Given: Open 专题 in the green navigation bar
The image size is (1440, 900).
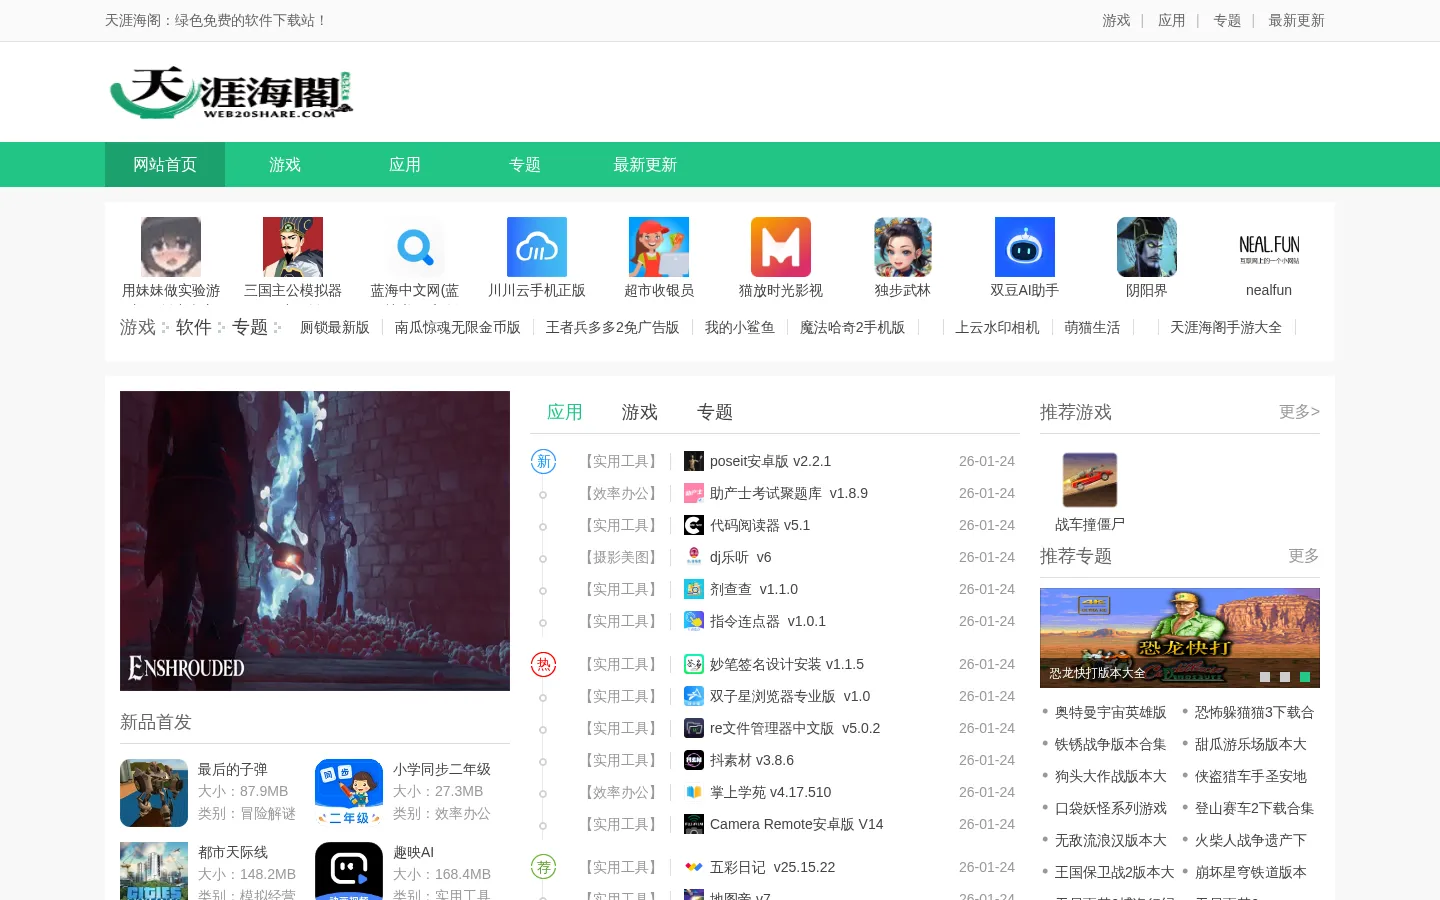Looking at the screenshot, I should click(525, 165).
